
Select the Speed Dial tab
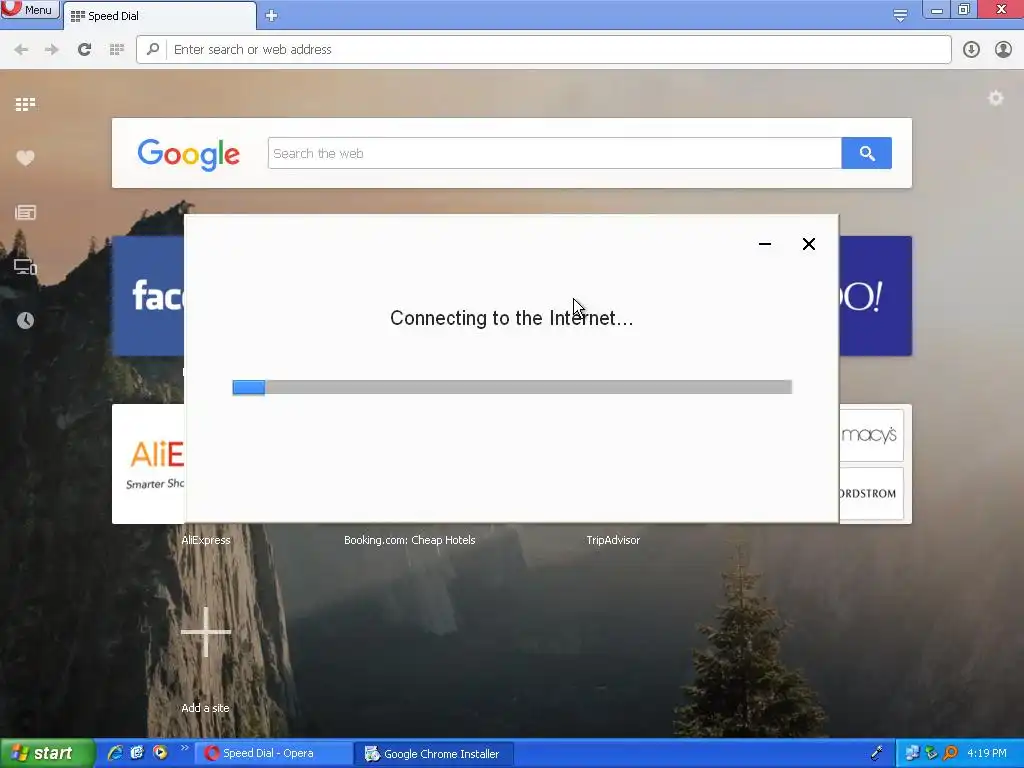pos(160,16)
